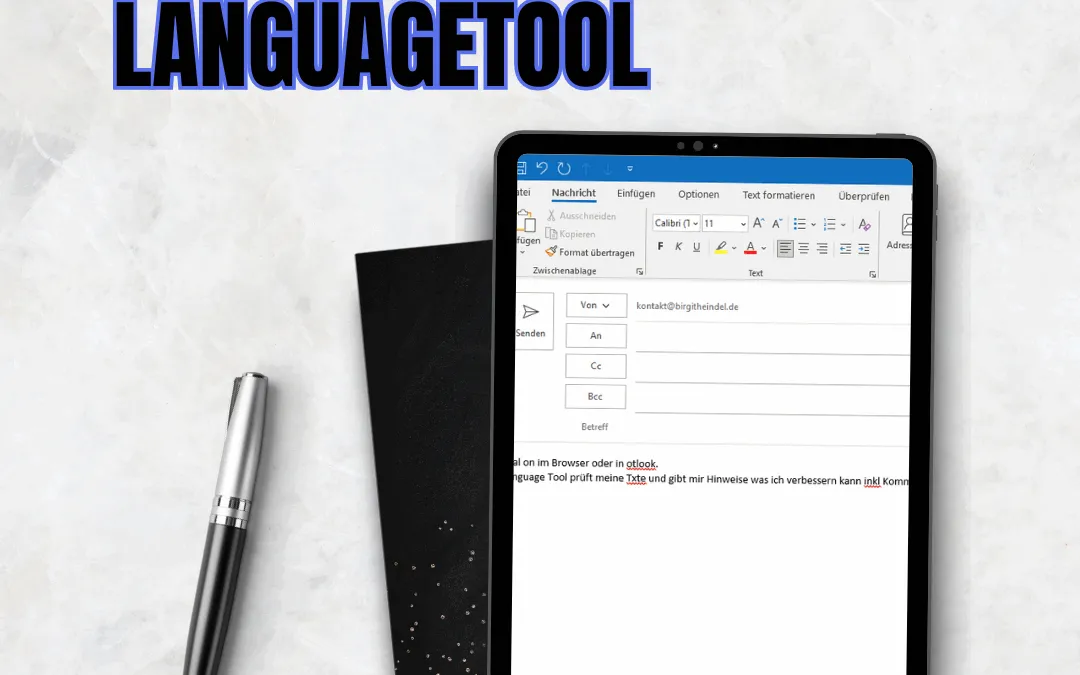Click the misspelled word otlook
The height and width of the screenshot is (675, 1080).
point(641,464)
